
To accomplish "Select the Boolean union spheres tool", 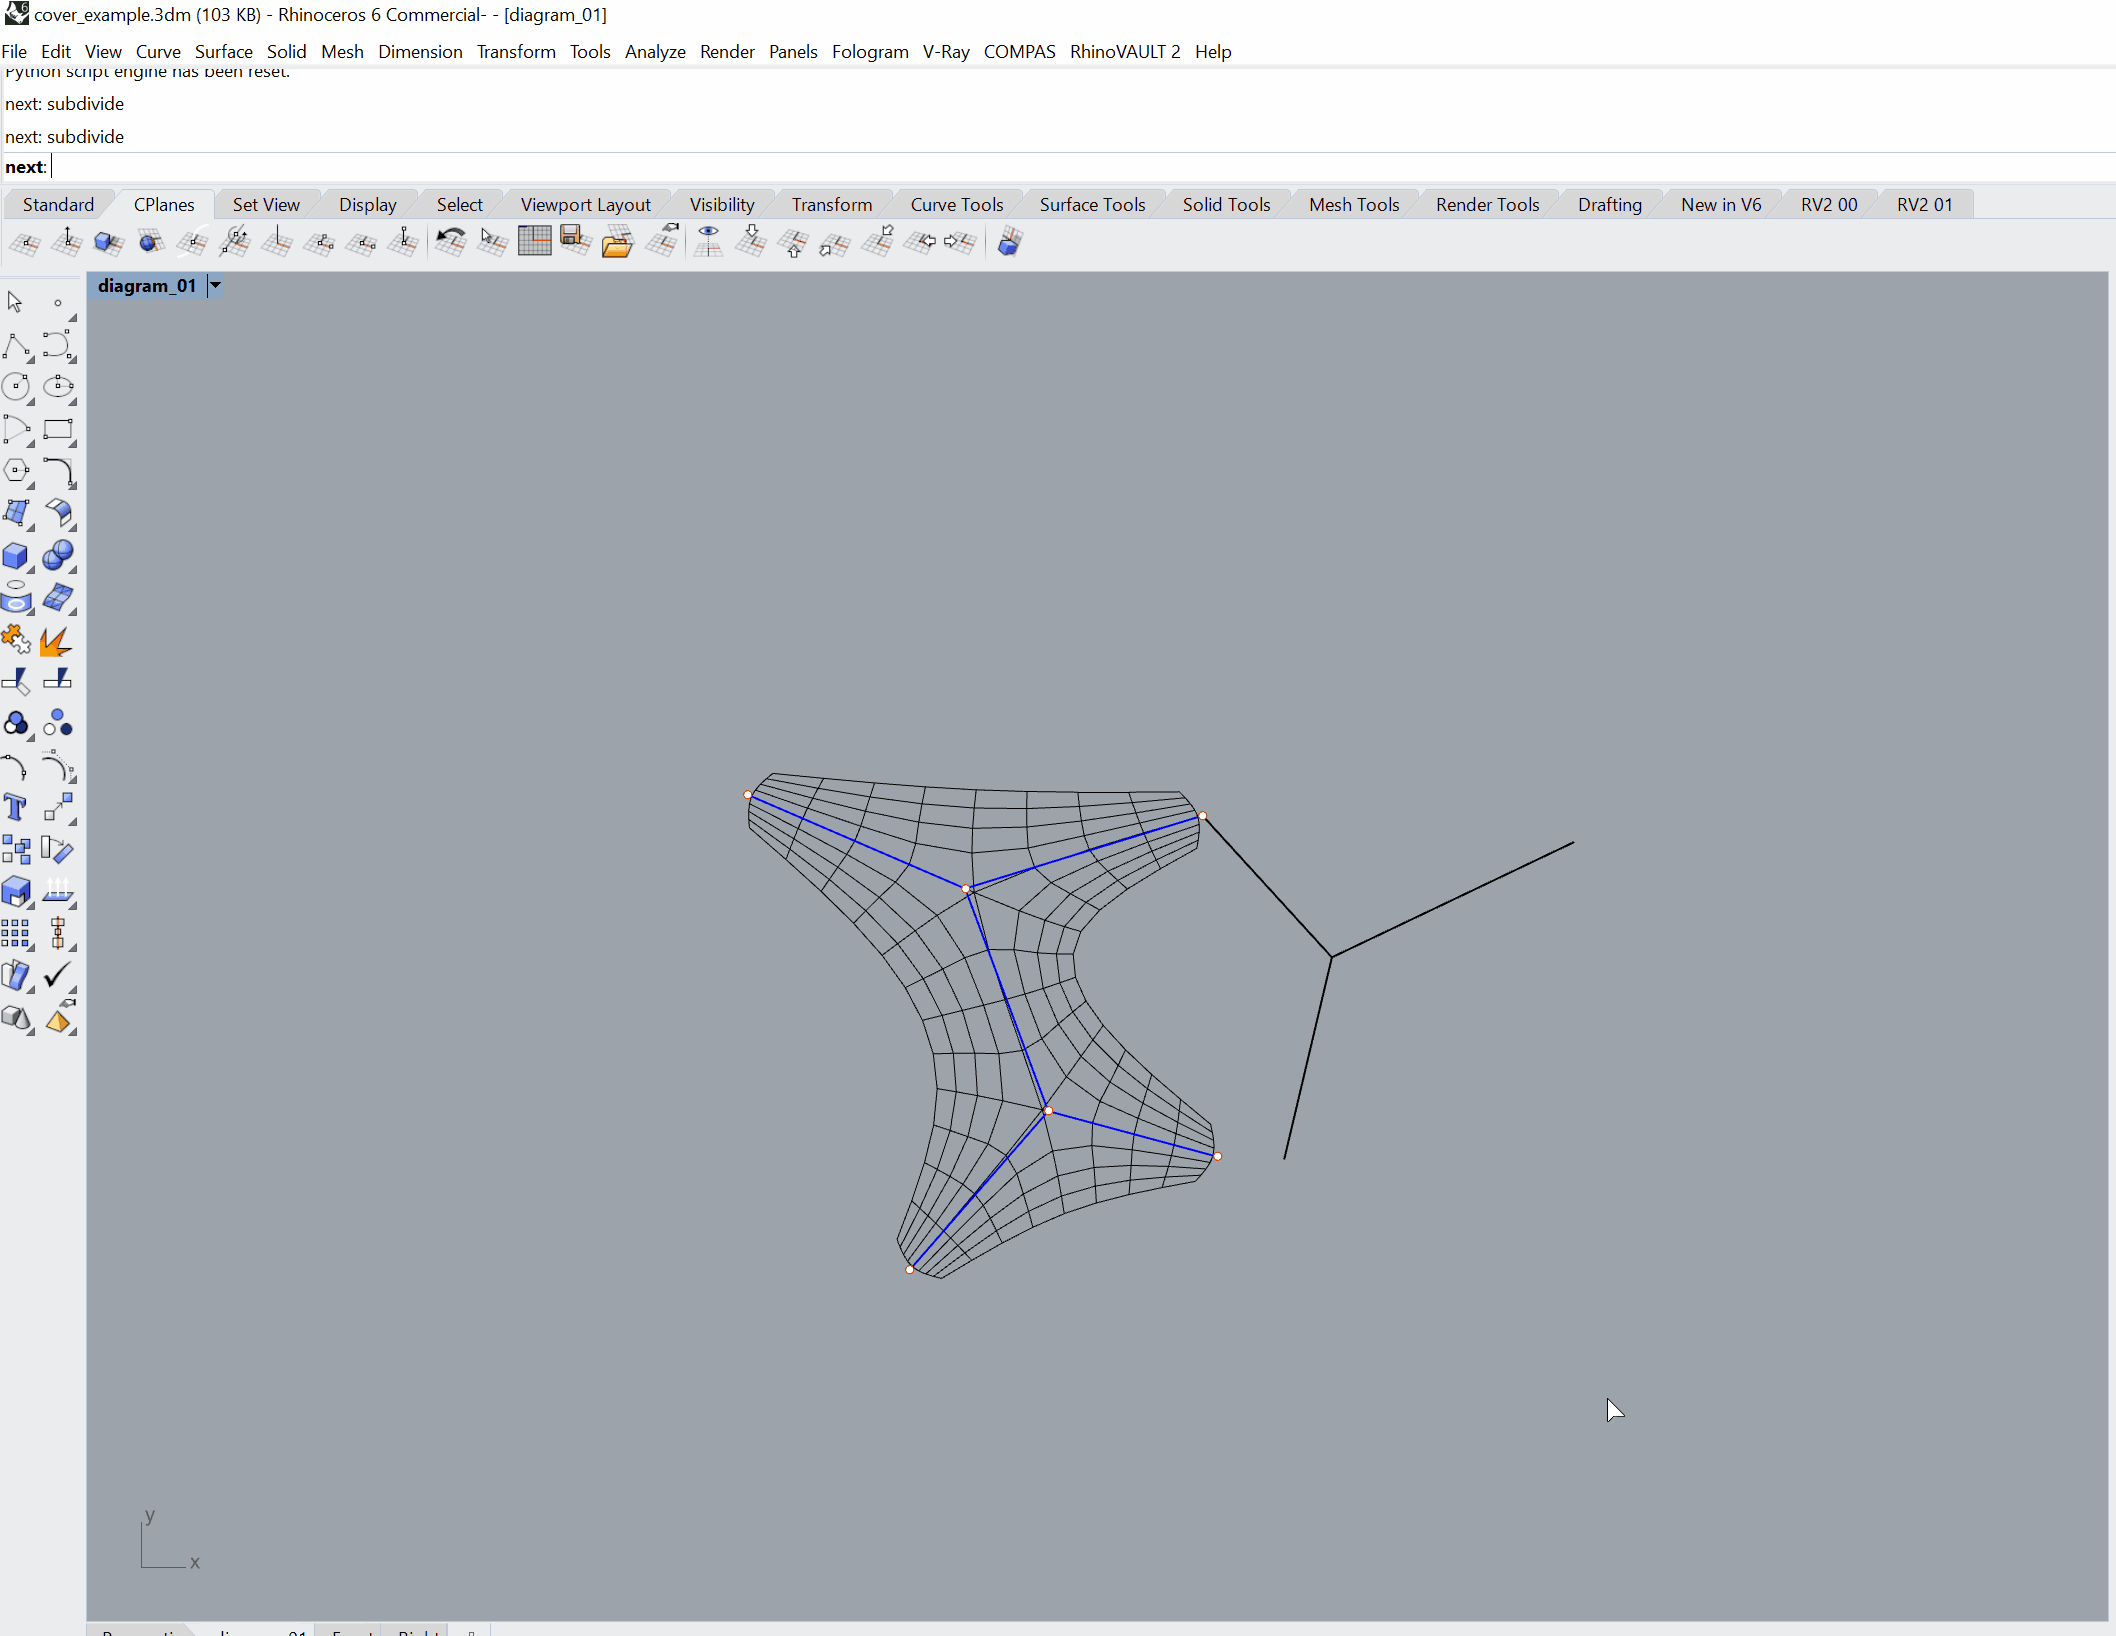I will coord(58,556).
